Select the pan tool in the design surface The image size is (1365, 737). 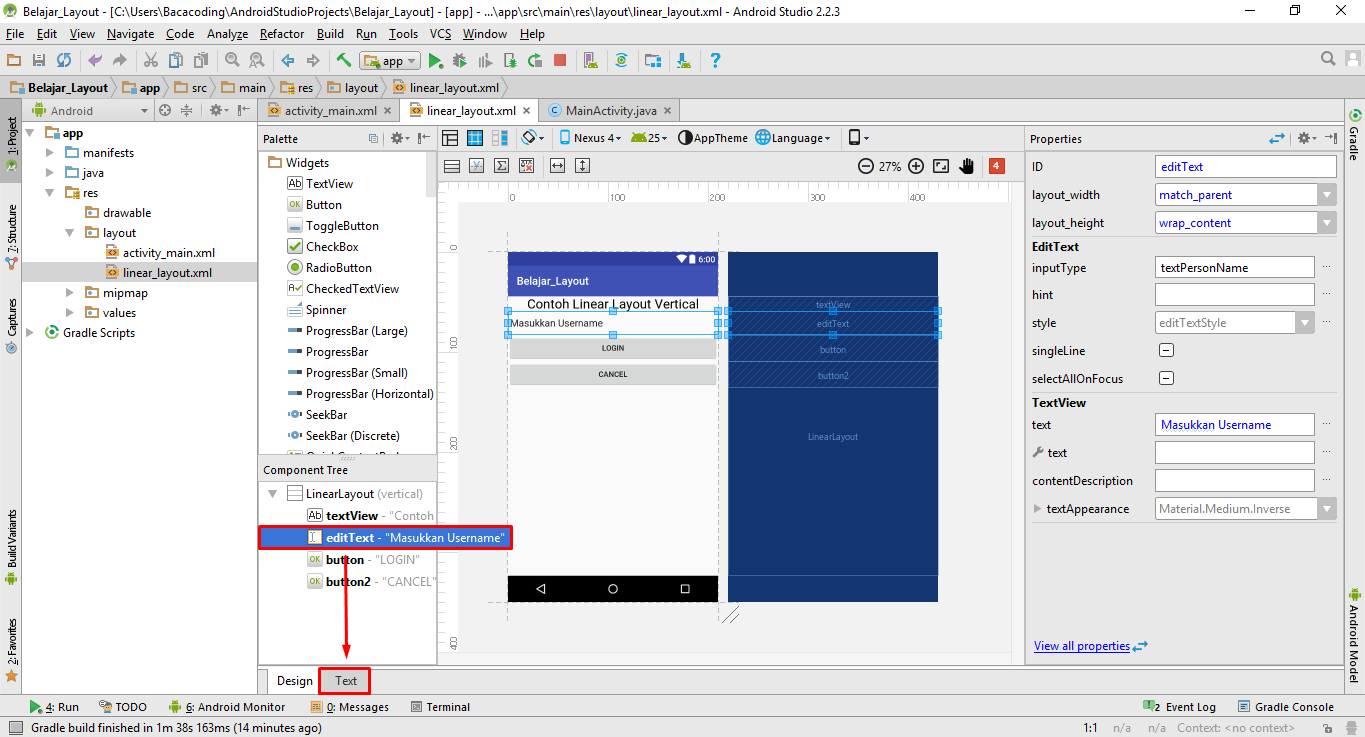[x=966, y=166]
